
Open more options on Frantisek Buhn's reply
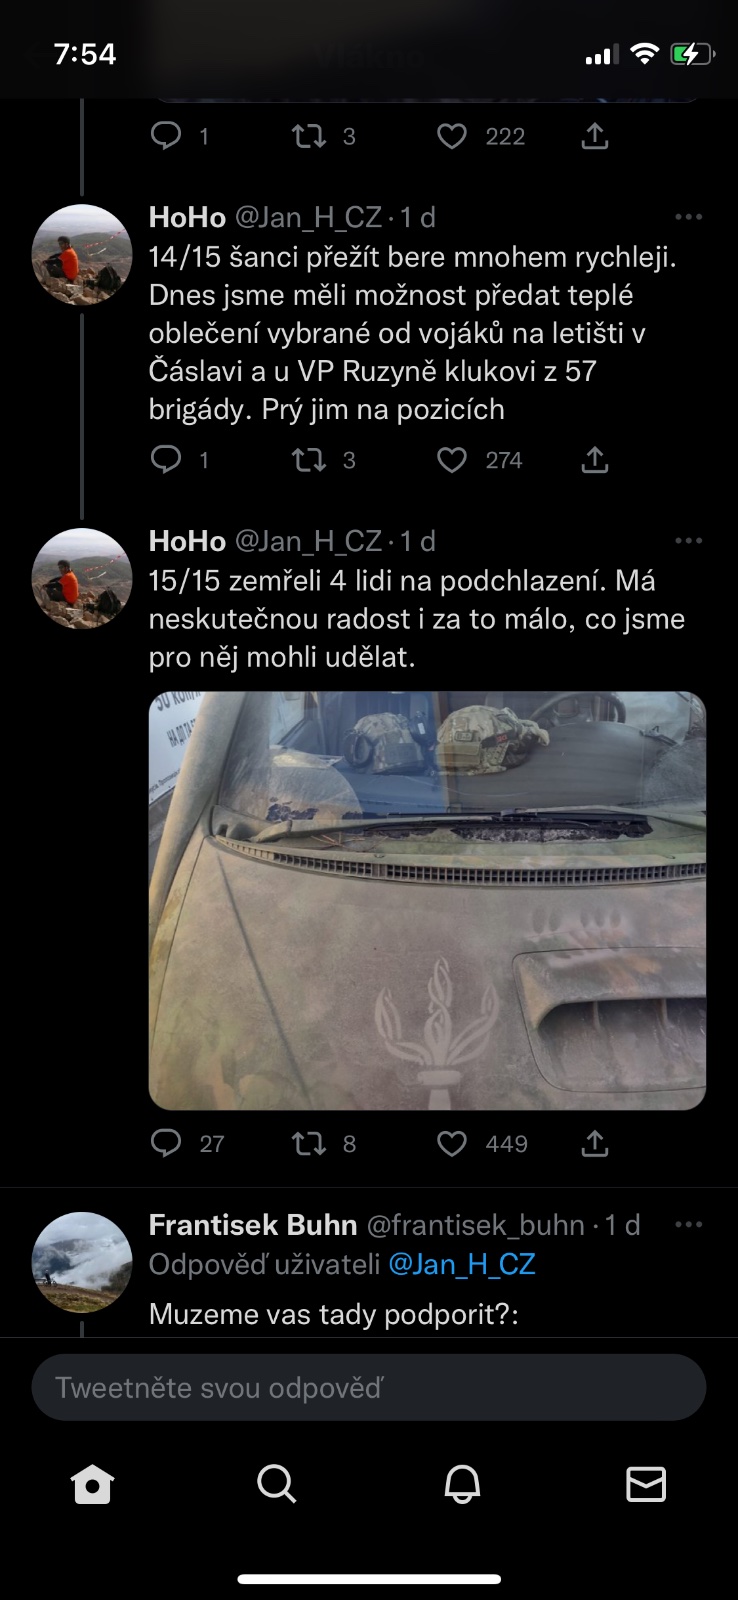(689, 1225)
